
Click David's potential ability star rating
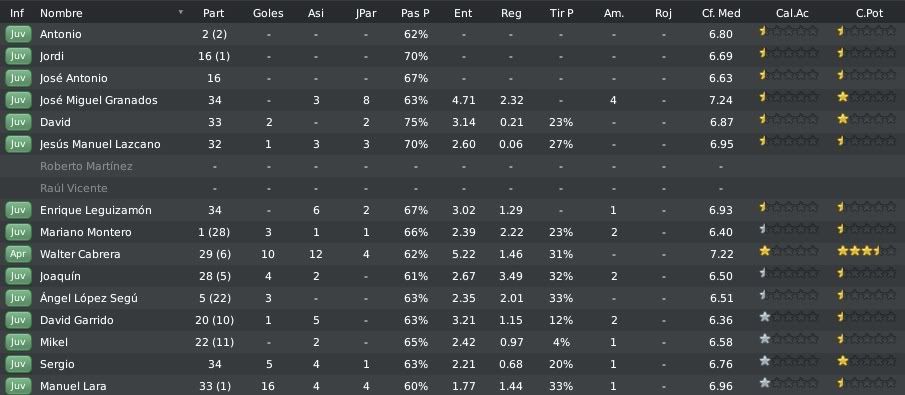866,119
